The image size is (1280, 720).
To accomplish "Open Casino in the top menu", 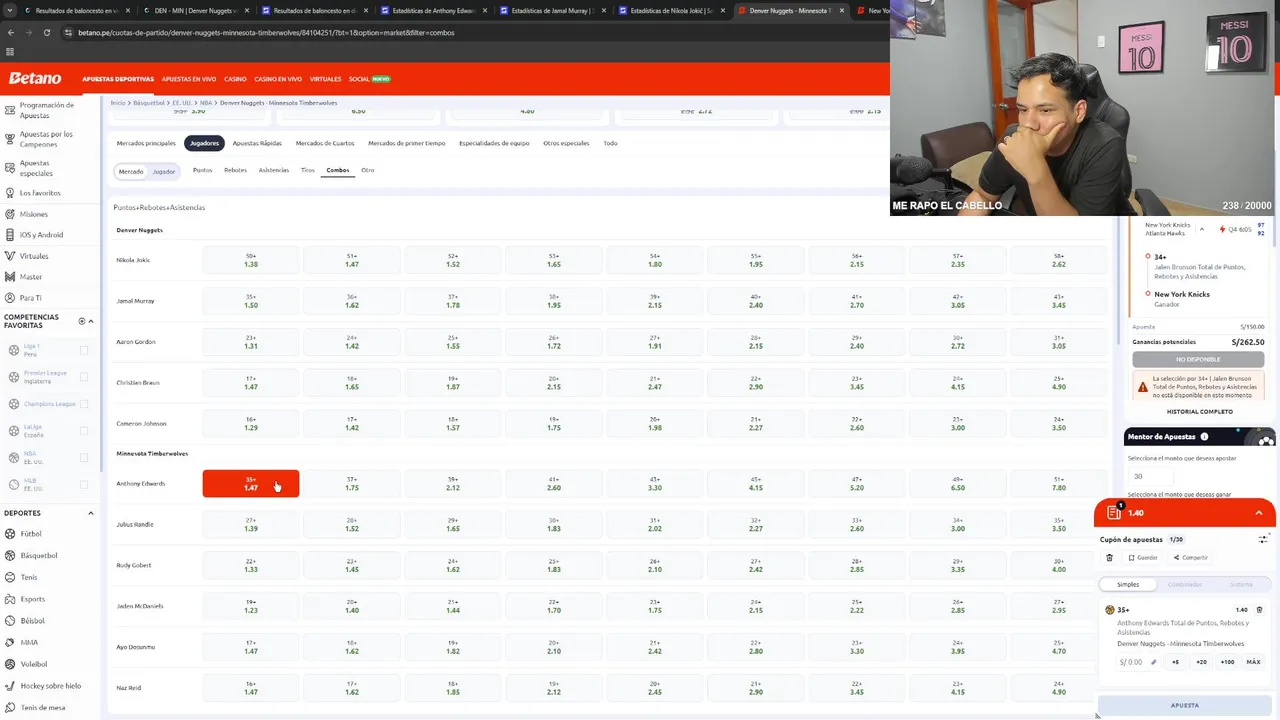I will pos(235,79).
